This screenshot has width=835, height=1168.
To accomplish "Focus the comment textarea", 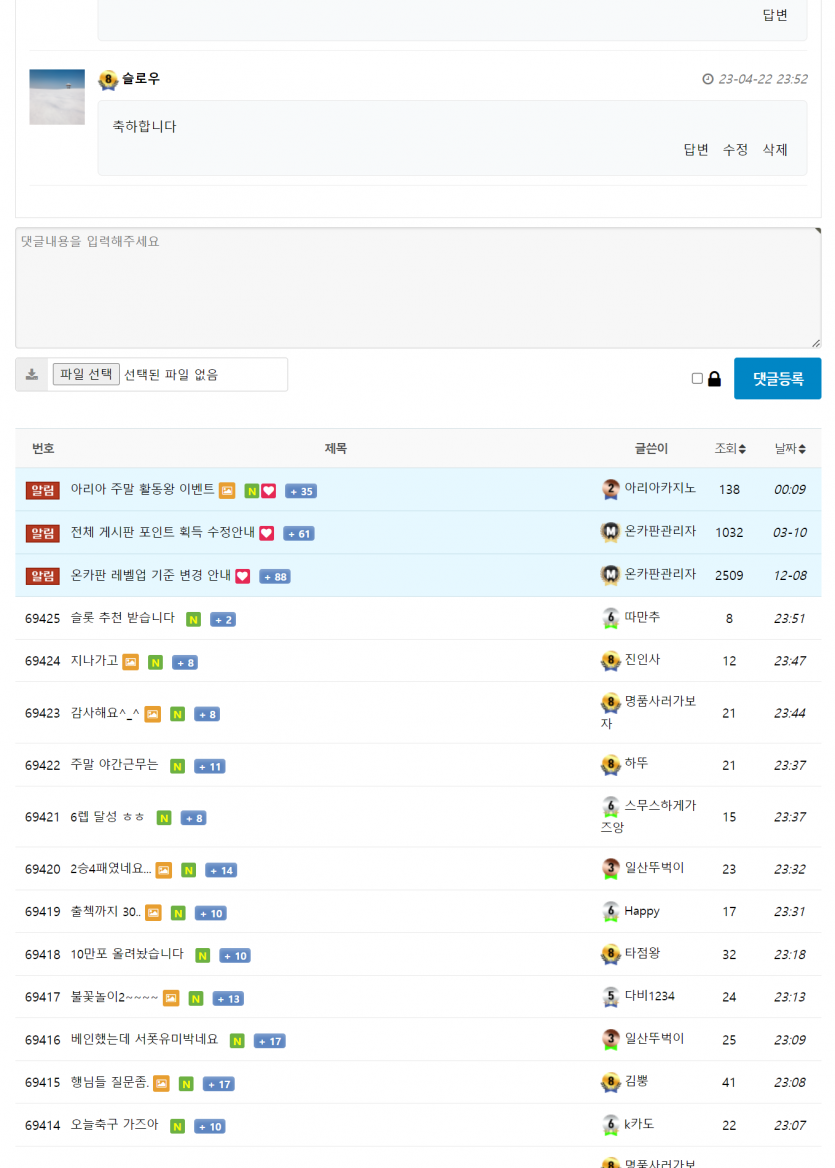I will click(418, 288).
